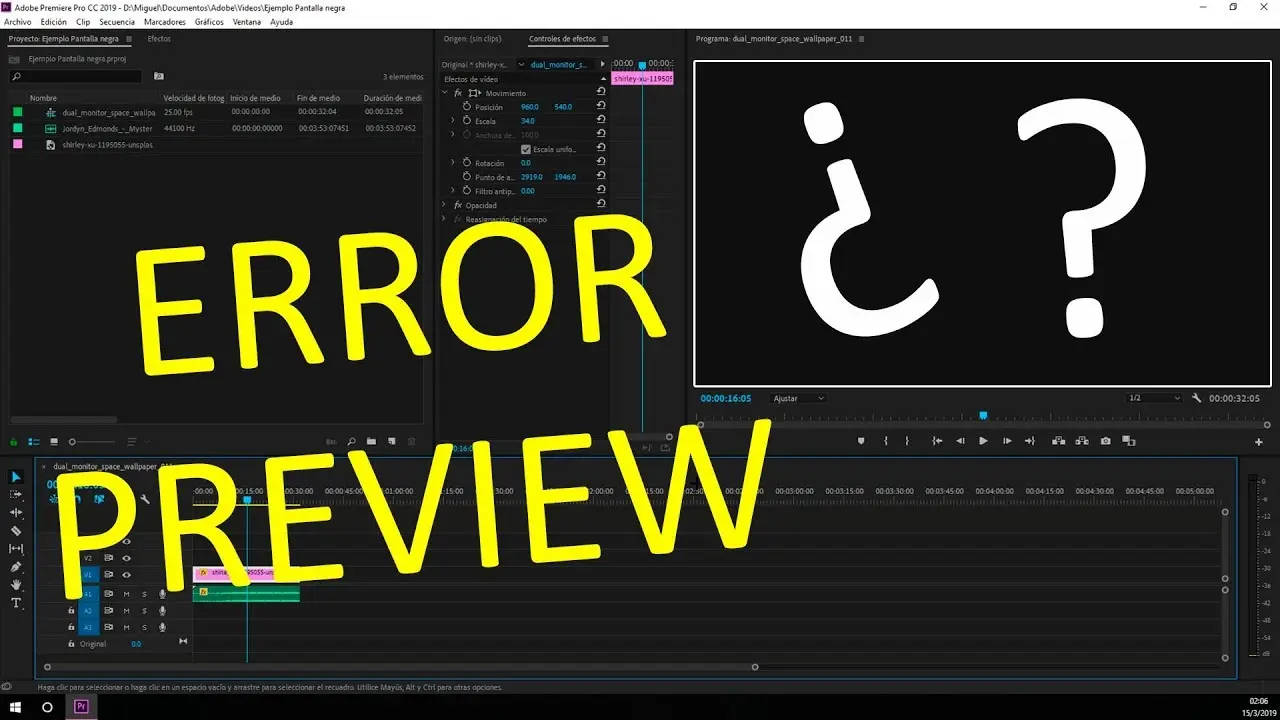Toggle animation stopwatch for Rotación
This screenshot has width=1280, height=720.
[x=466, y=162]
